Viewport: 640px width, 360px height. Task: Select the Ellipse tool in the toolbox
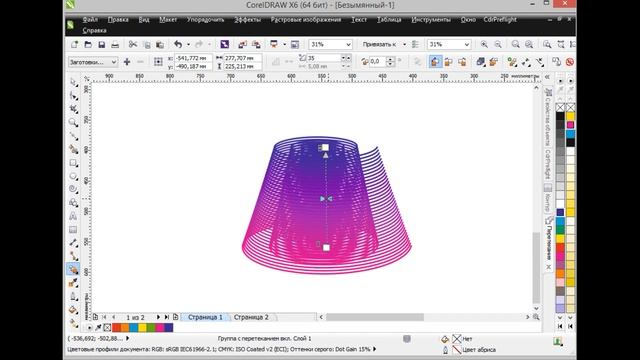[x=73, y=176]
